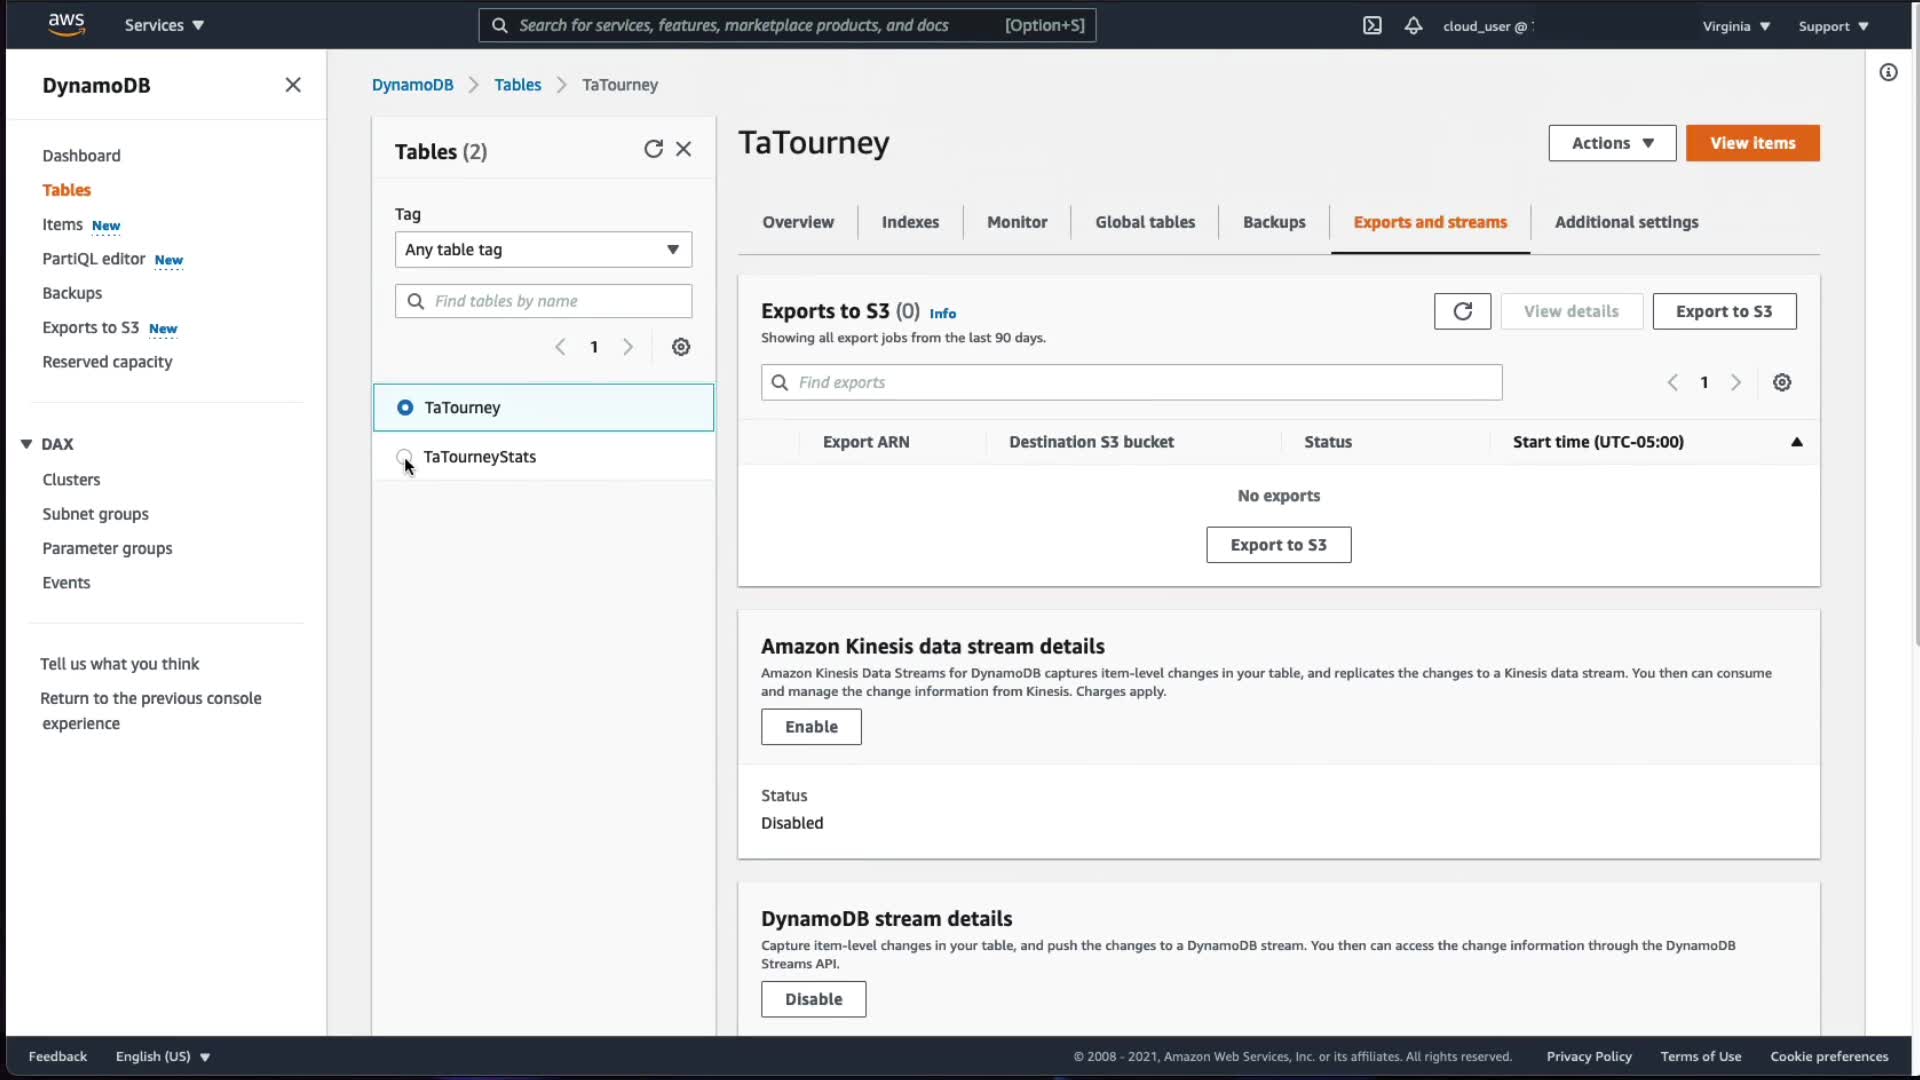Click the Find exports search field
This screenshot has width=1920, height=1080.
[1131, 382]
